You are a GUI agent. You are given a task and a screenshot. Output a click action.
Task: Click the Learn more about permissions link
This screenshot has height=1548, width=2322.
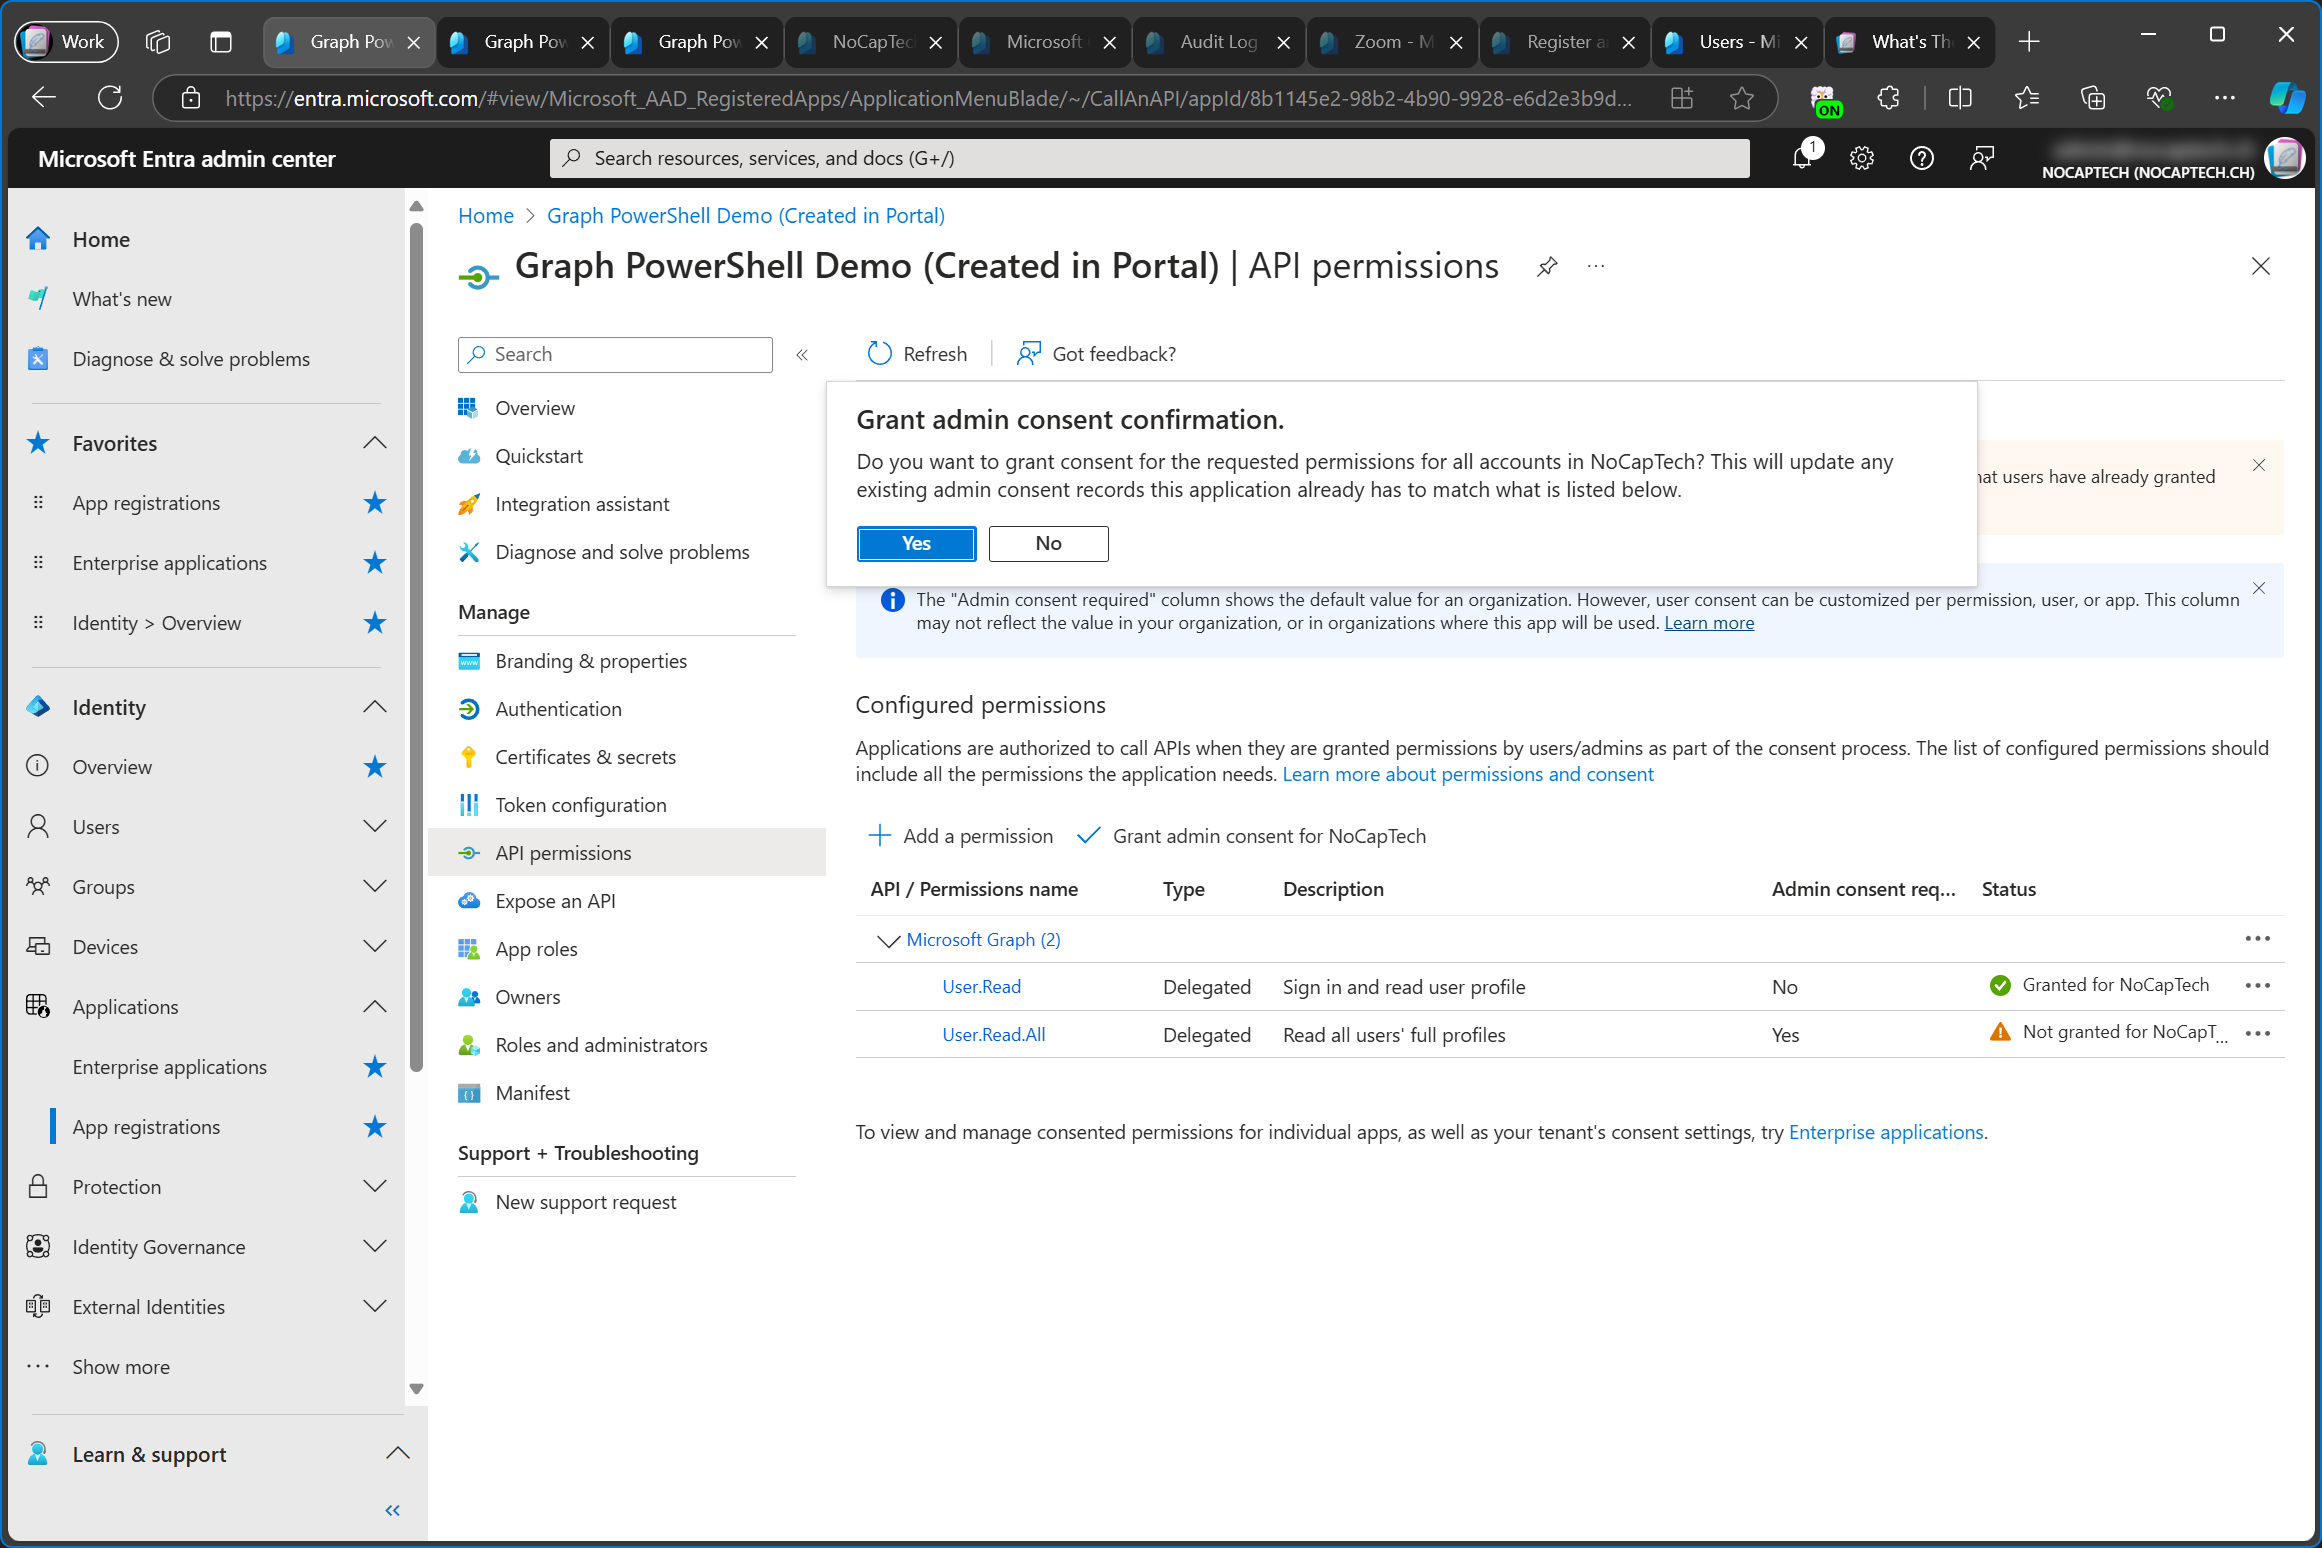[1467, 772]
